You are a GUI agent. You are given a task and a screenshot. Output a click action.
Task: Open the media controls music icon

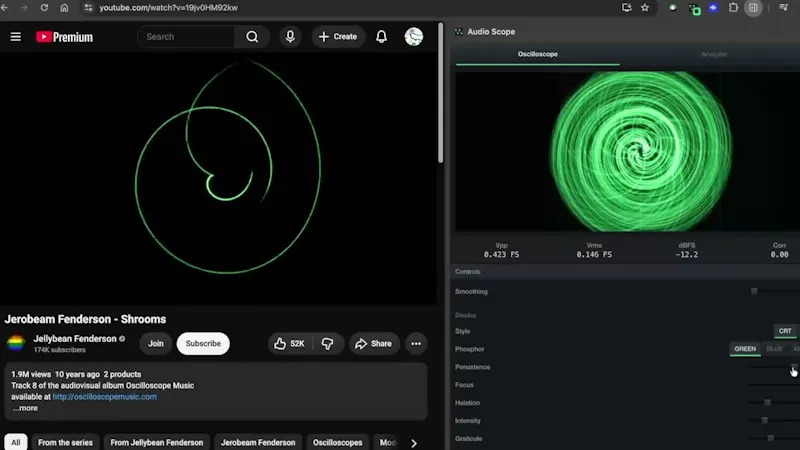point(784,7)
